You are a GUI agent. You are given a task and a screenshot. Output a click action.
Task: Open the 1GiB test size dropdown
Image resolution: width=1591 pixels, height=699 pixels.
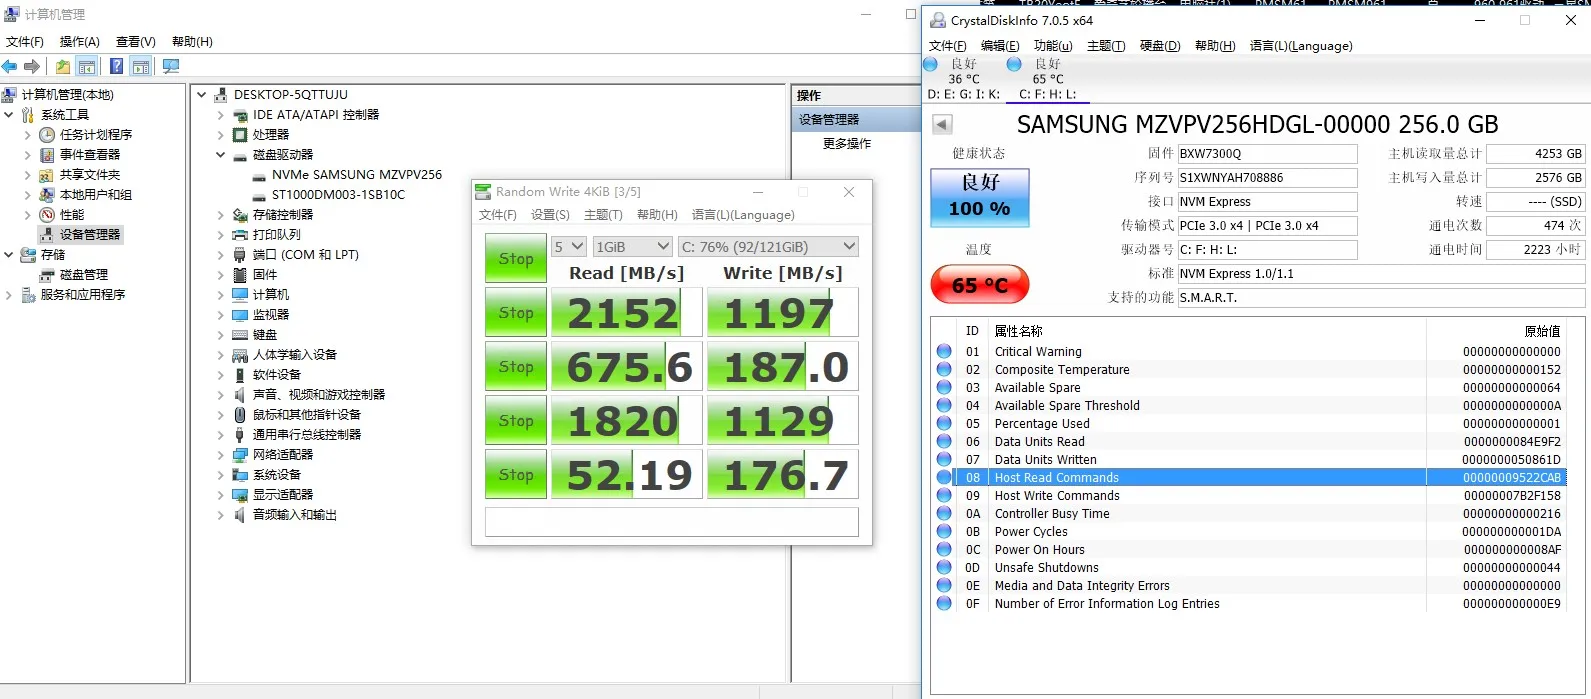[632, 246]
